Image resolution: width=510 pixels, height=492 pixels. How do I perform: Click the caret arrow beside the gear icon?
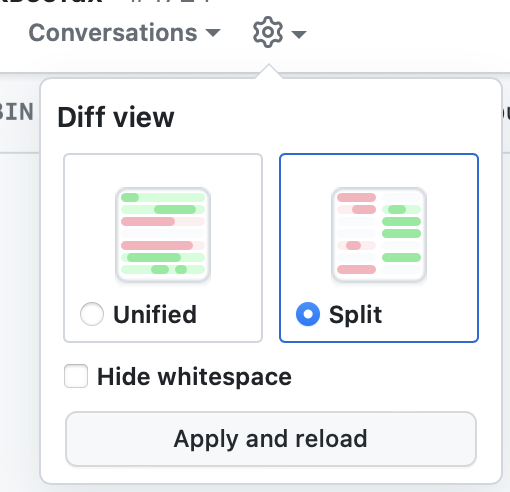299,34
